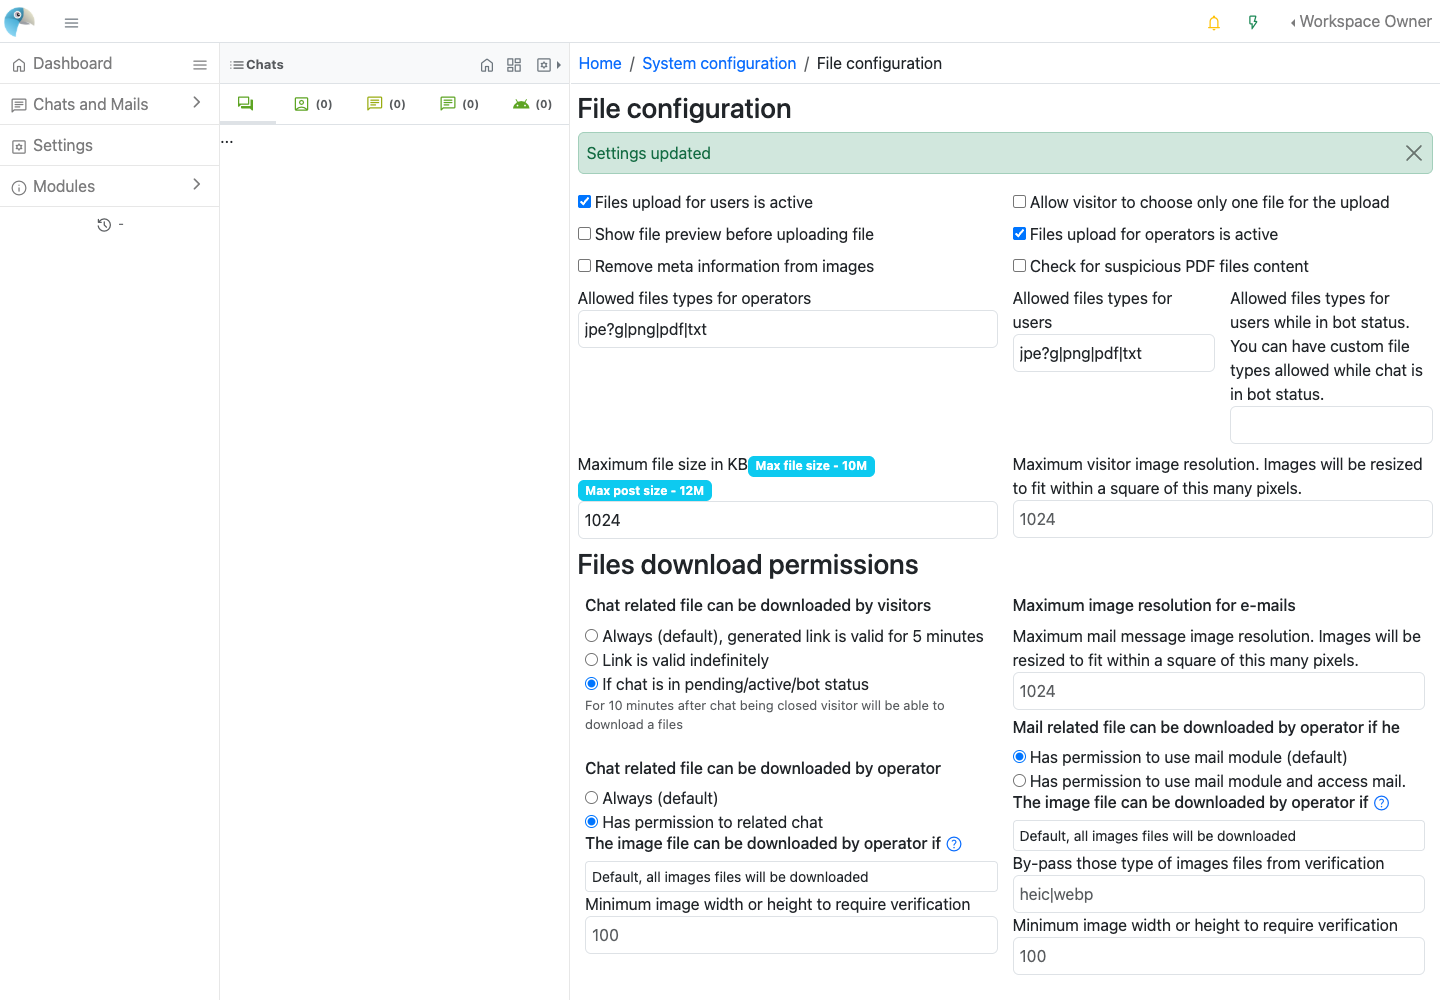Enable Remove meta information from images
Screen dimensions: 1440x1000
(585, 266)
